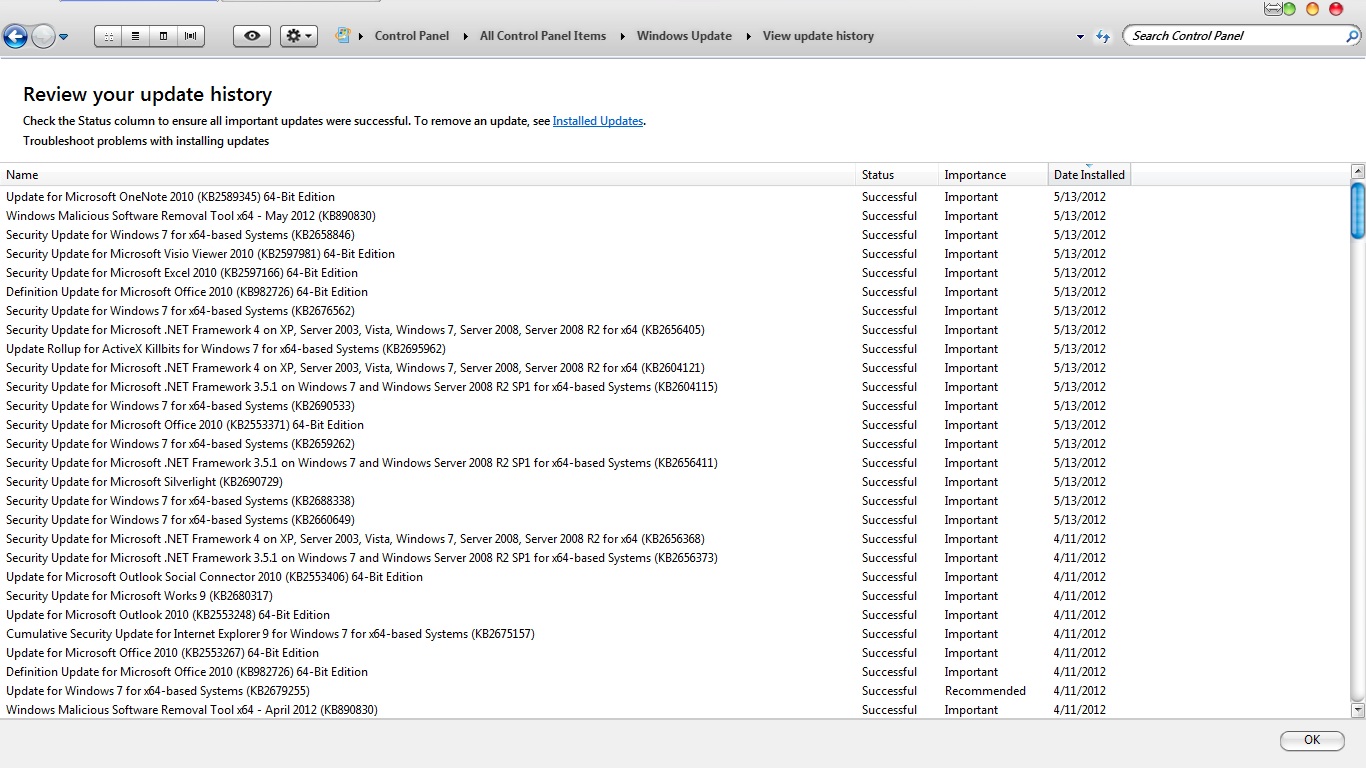Switch to the list view button

coord(135,36)
